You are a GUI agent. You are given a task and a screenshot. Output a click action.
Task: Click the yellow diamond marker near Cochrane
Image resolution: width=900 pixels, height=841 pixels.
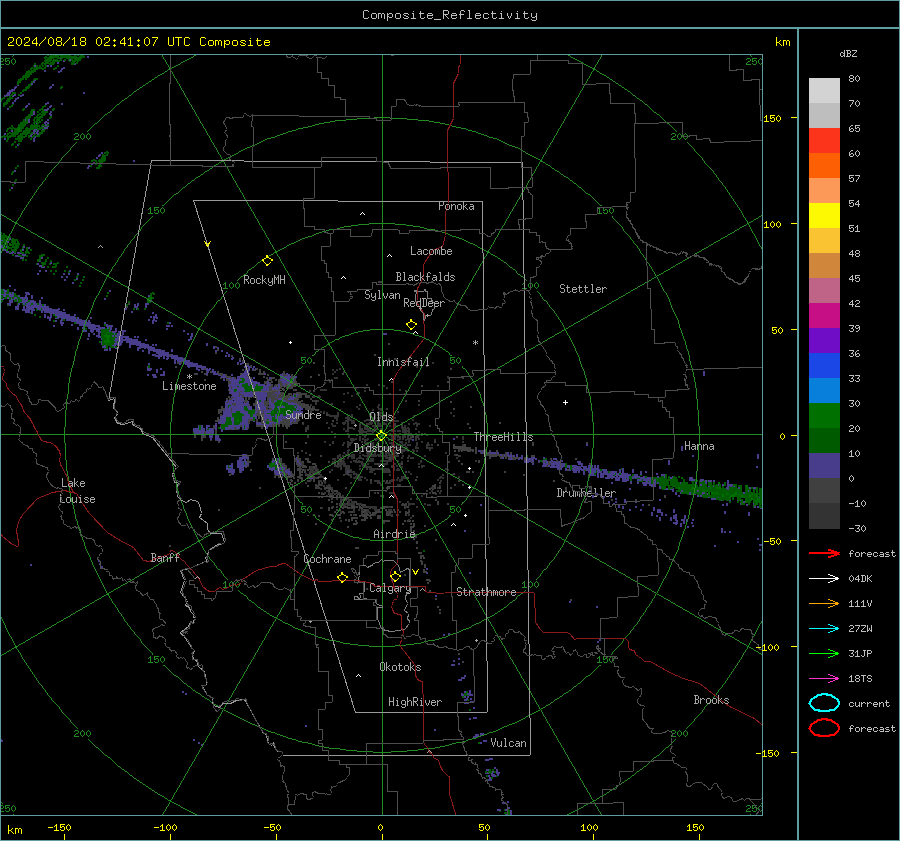(x=342, y=577)
